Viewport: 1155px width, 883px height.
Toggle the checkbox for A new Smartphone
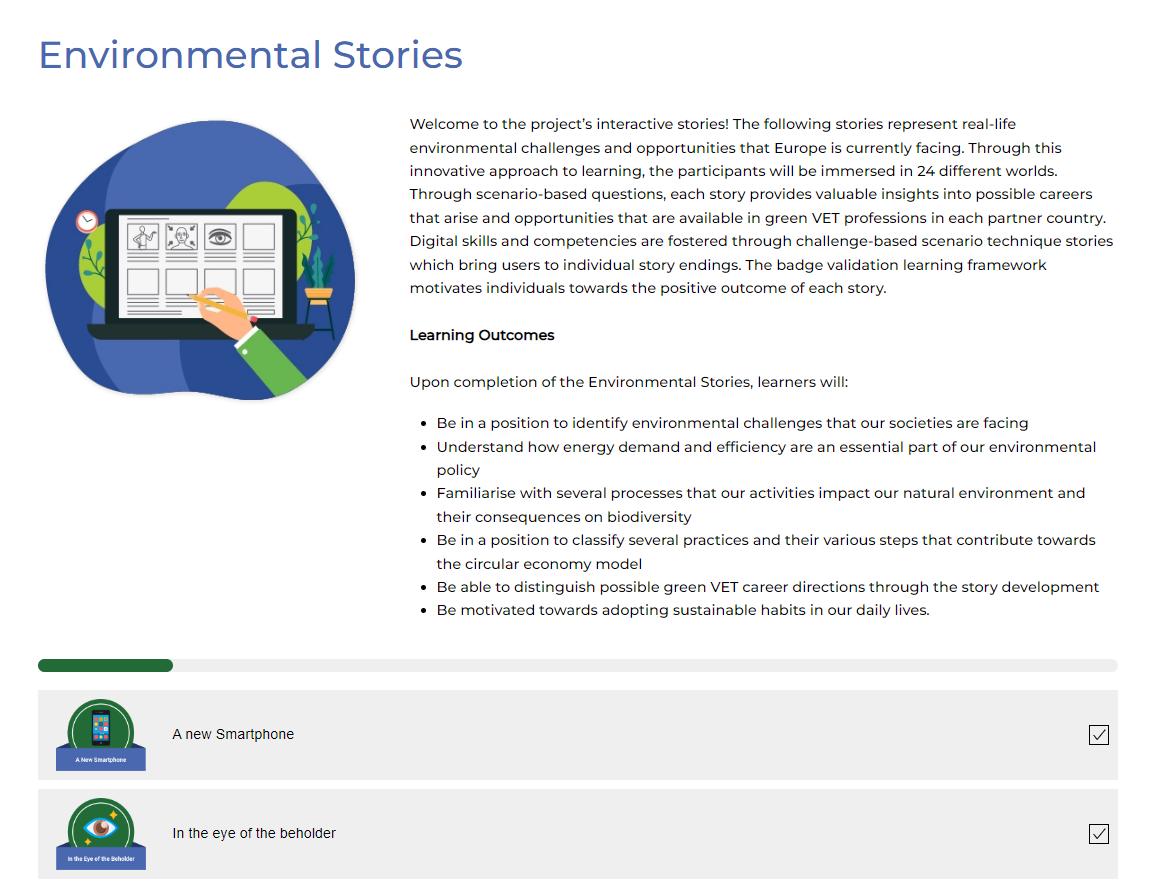[x=1098, y=735]
